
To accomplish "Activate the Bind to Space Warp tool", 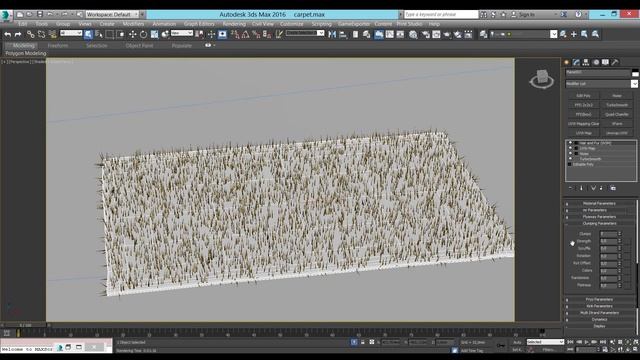I will click(x=52, y=35).
